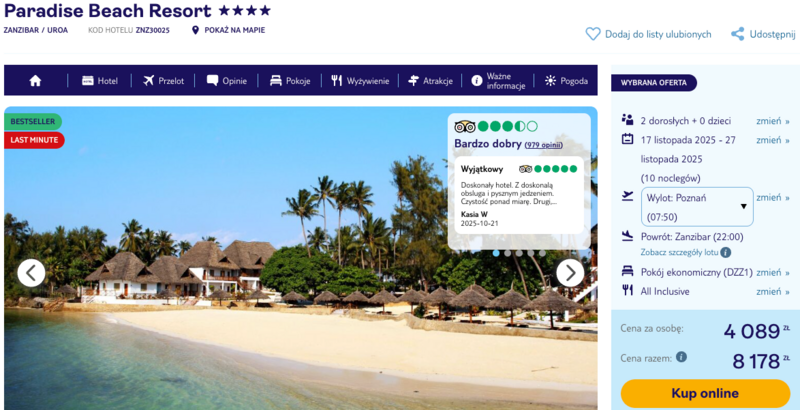This screenshot has width=800, height=410.
Task: Click the hotel beach photo
Action: click(x=230, y=306)
